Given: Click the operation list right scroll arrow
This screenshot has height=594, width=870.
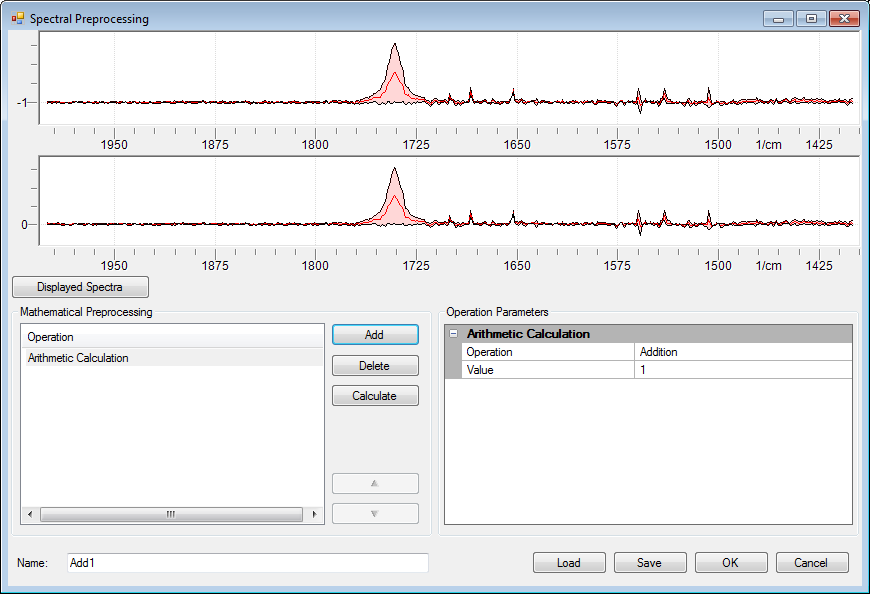Looking at the screenshot, I should click(315, 515).
